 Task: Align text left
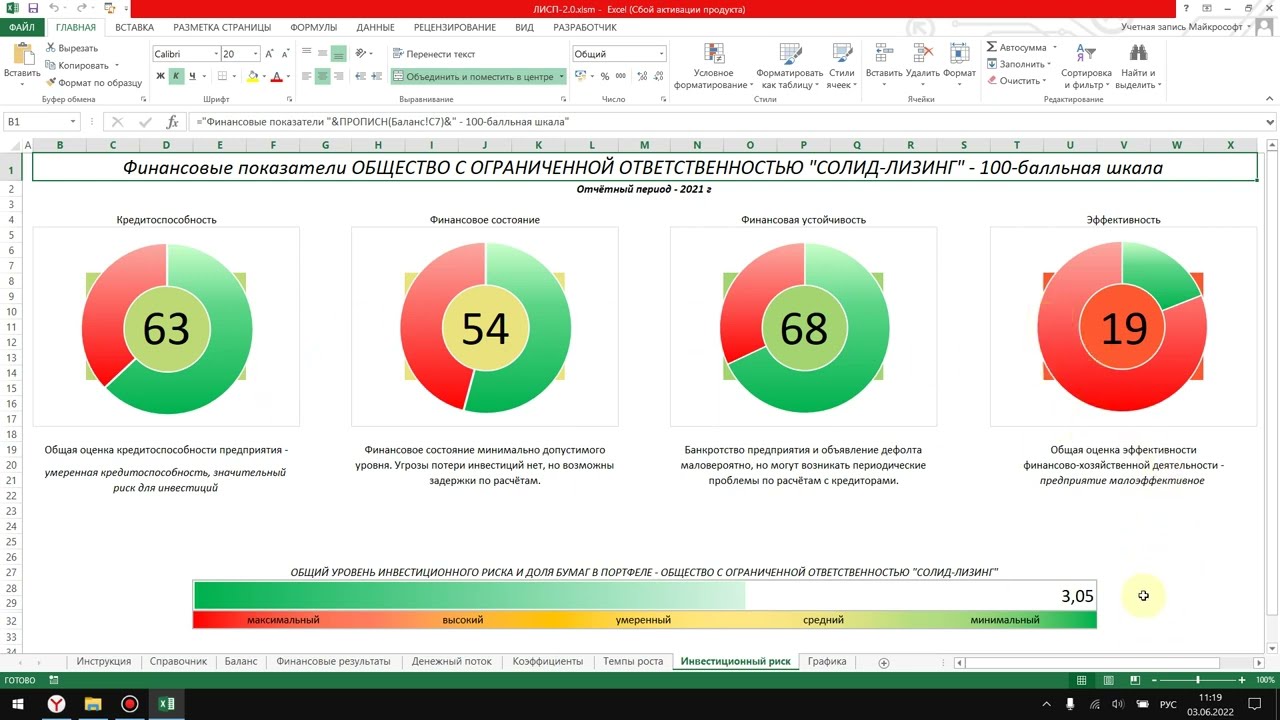307,76
